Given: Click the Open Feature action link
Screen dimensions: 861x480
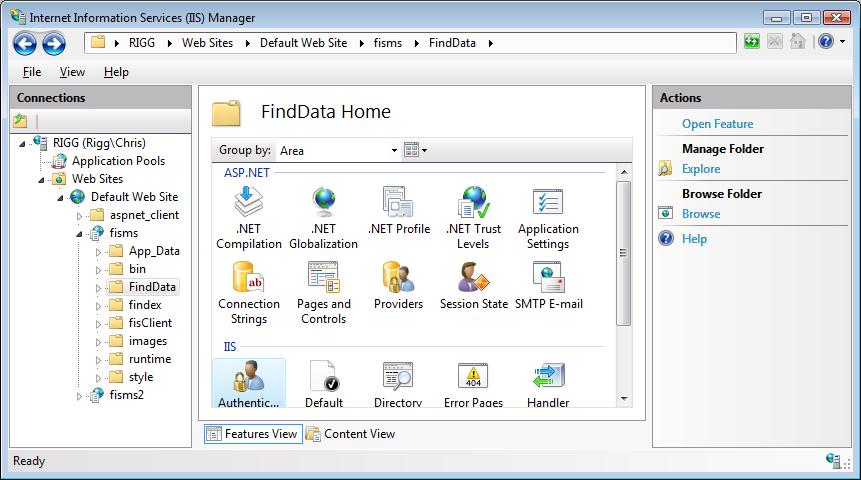Looking at the screenshot, I should click(717, 124).
